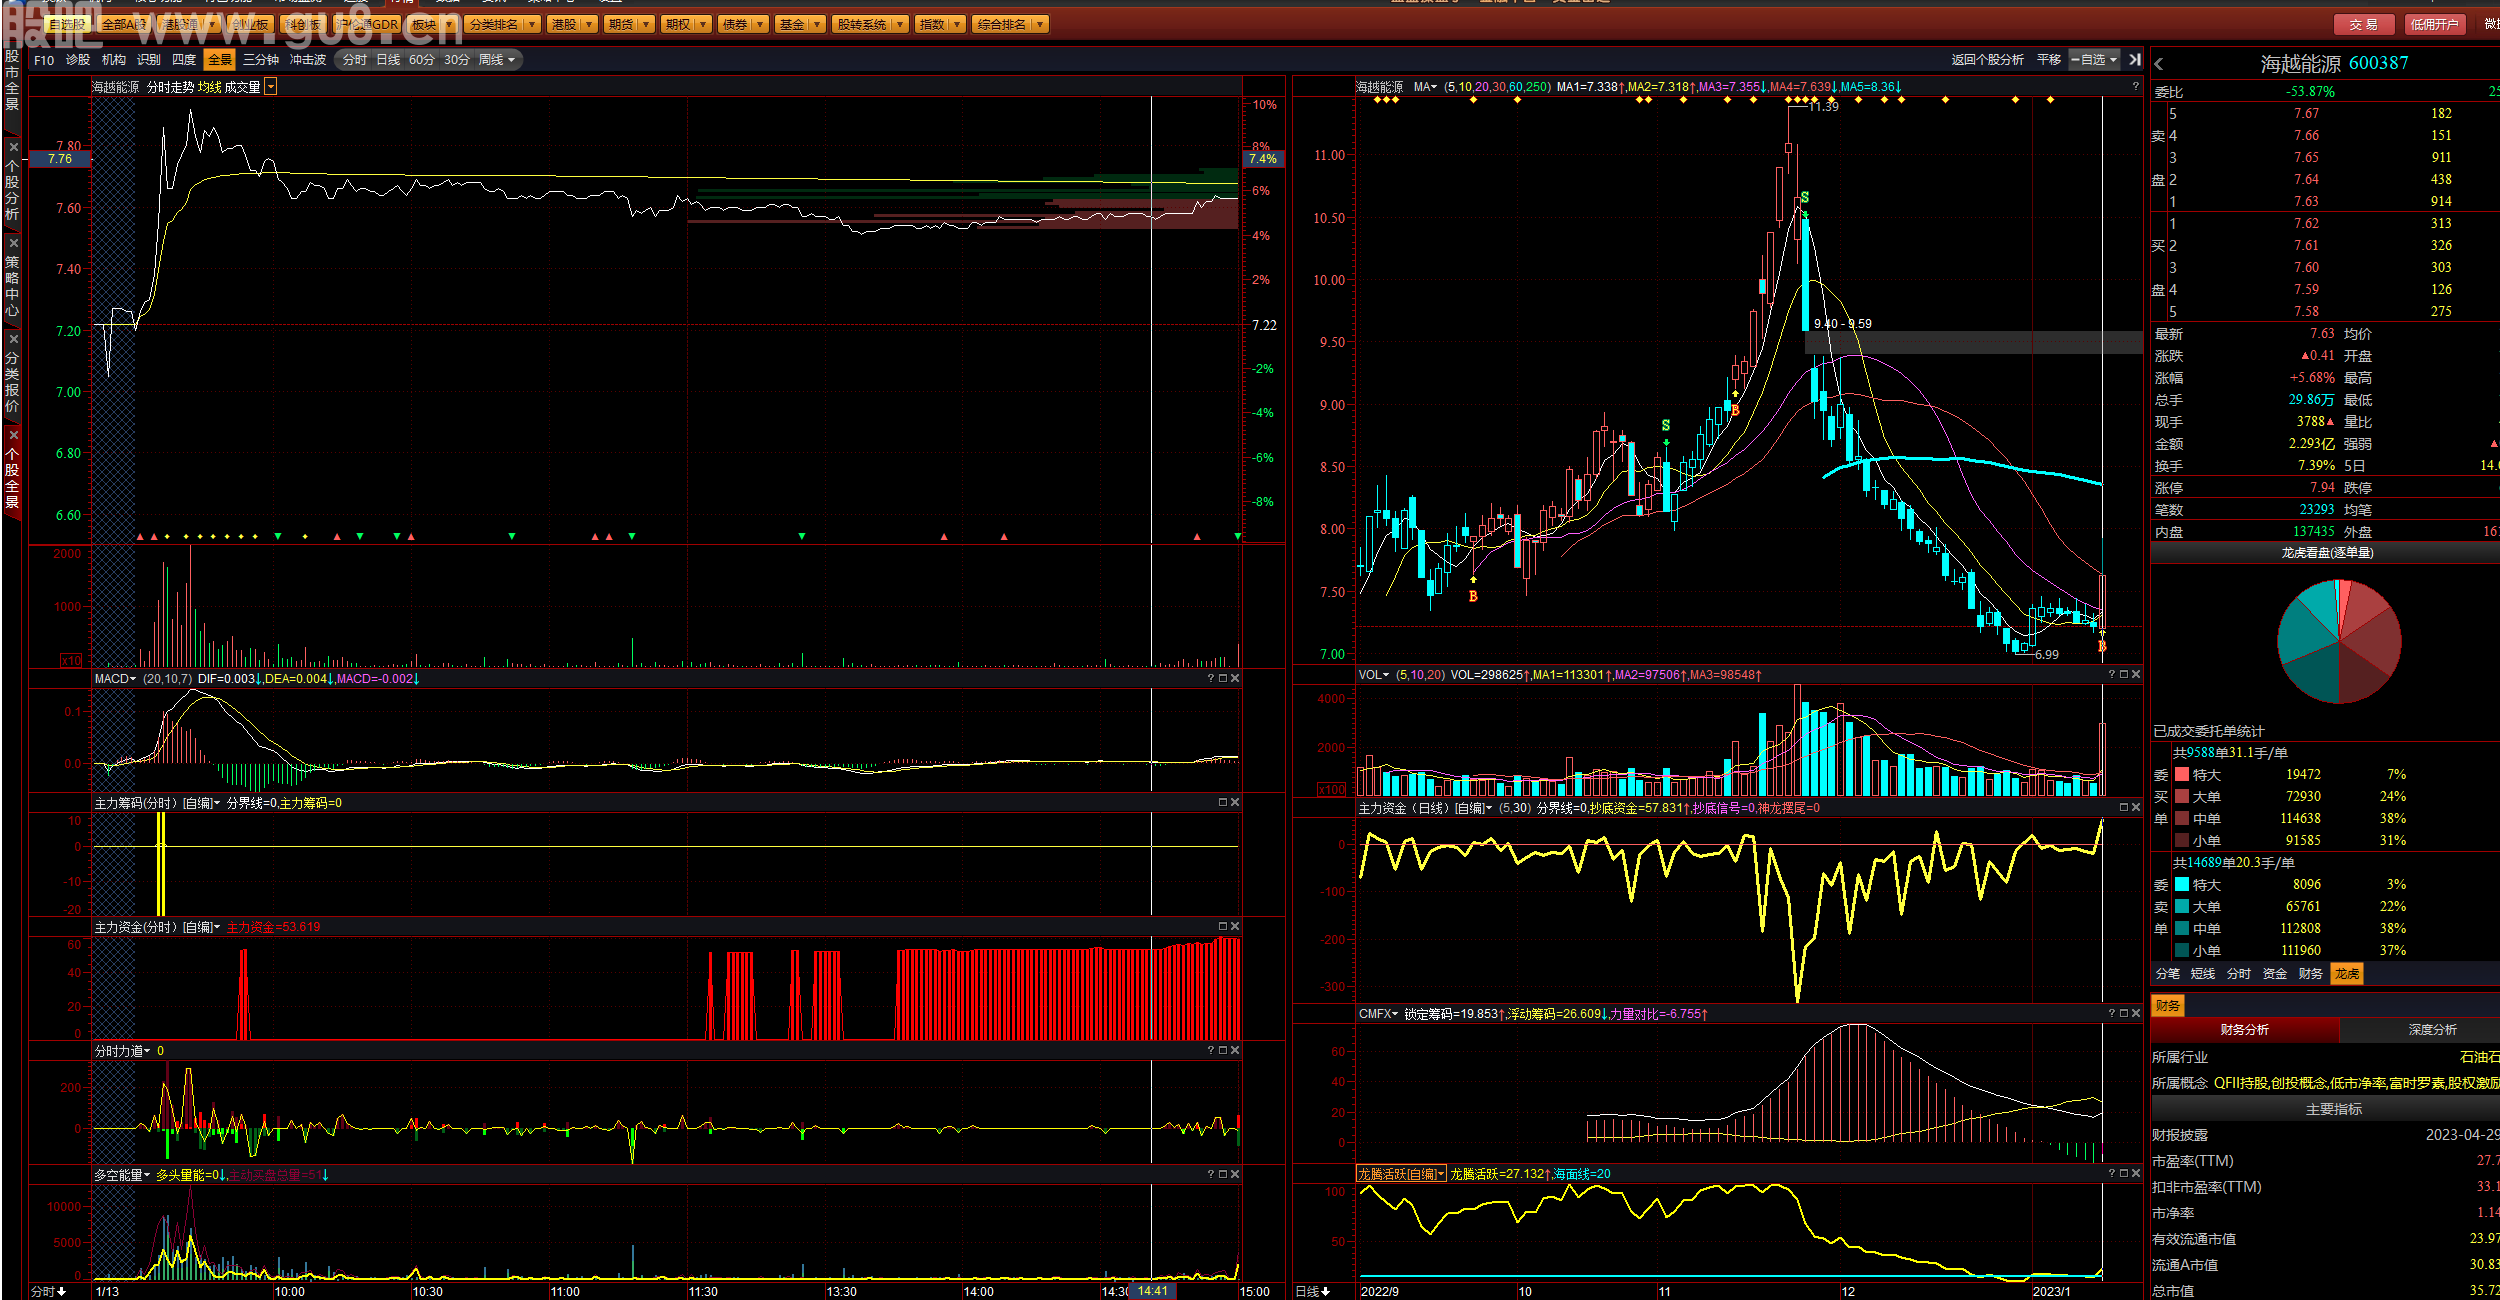The width and height of the screenshot is (2500, 1300).
Task: Maximize the 主力资金(分时) panel
Action: point(1223,926)
